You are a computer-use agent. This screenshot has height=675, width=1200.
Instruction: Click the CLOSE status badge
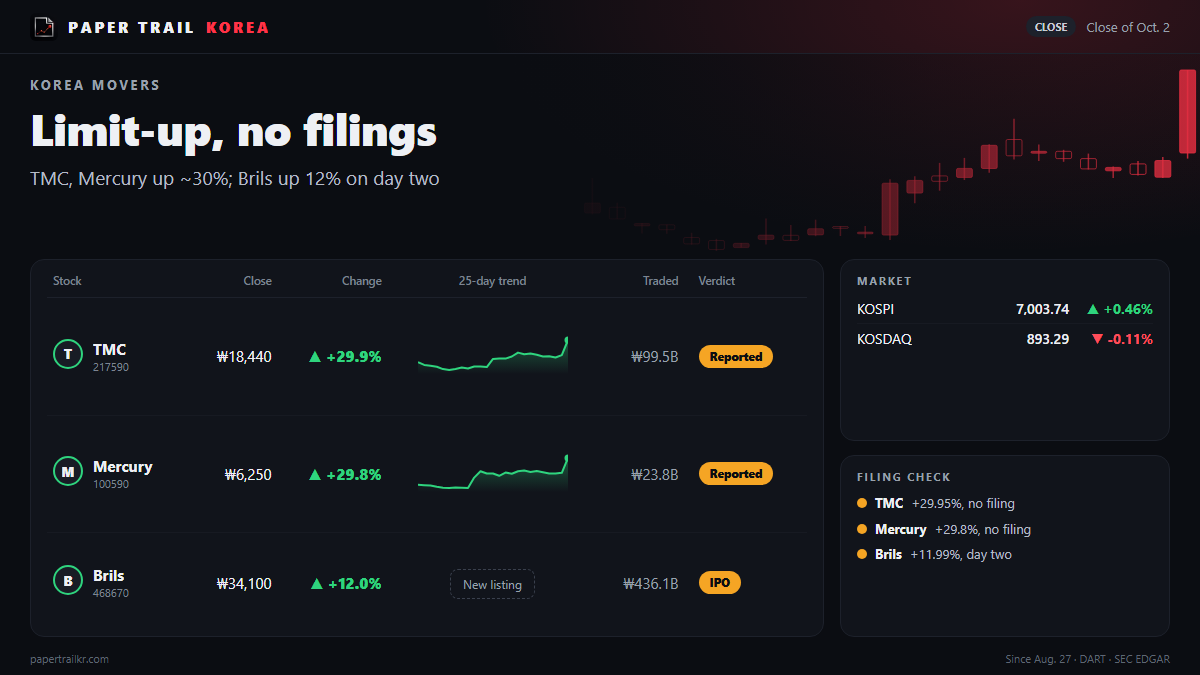pyautogui.click(x=1051, y=27)
